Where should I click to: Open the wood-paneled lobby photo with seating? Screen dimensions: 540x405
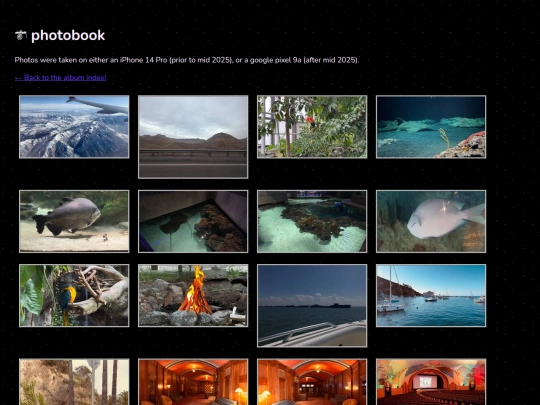click(193, 382)
